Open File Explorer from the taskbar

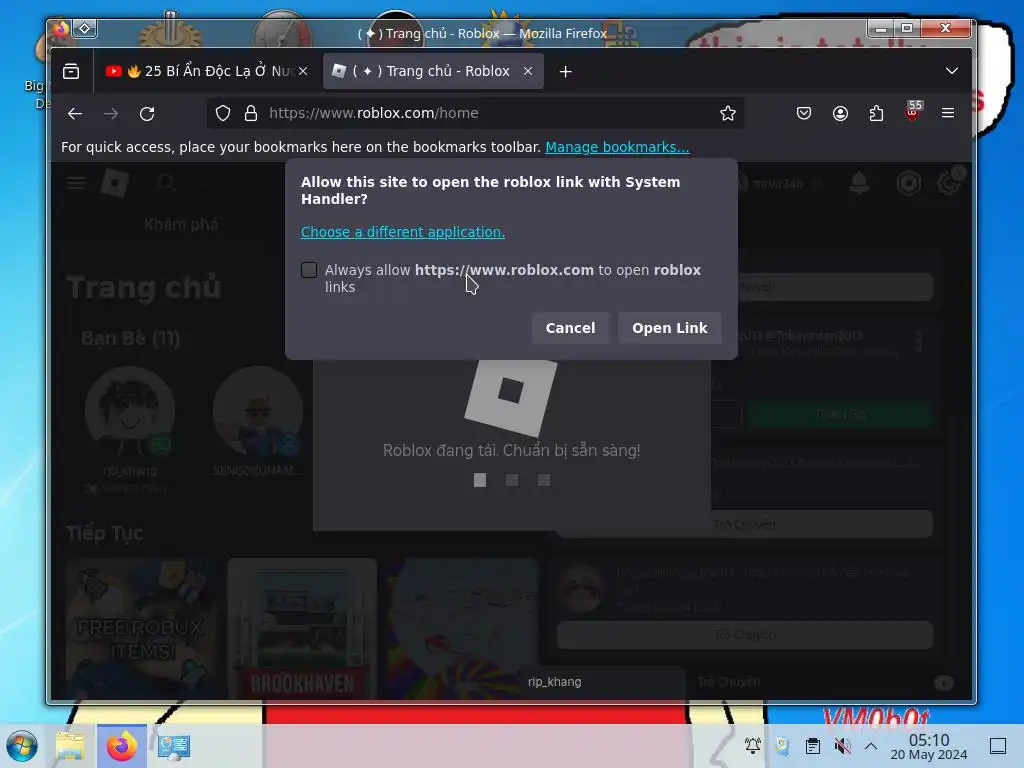click(x=70, y=746)
